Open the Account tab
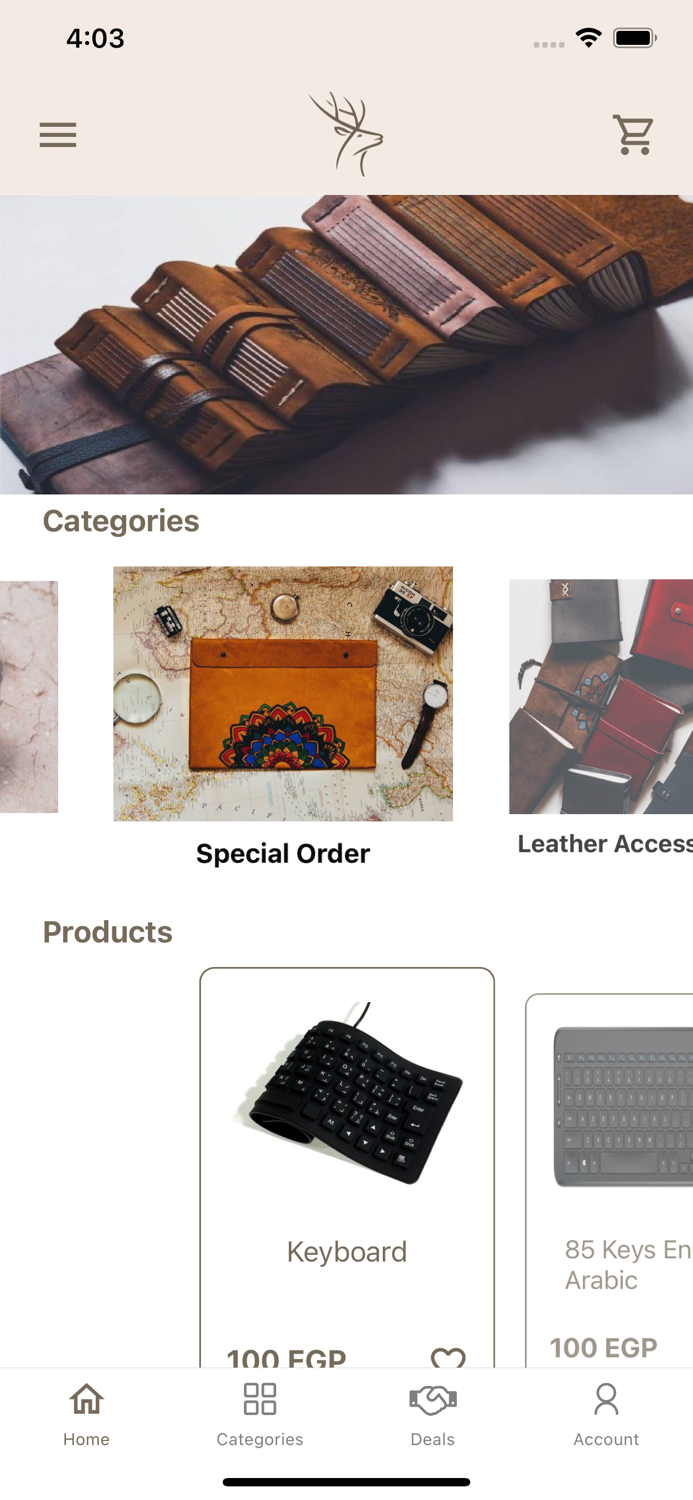 [x=606, y=1415]
